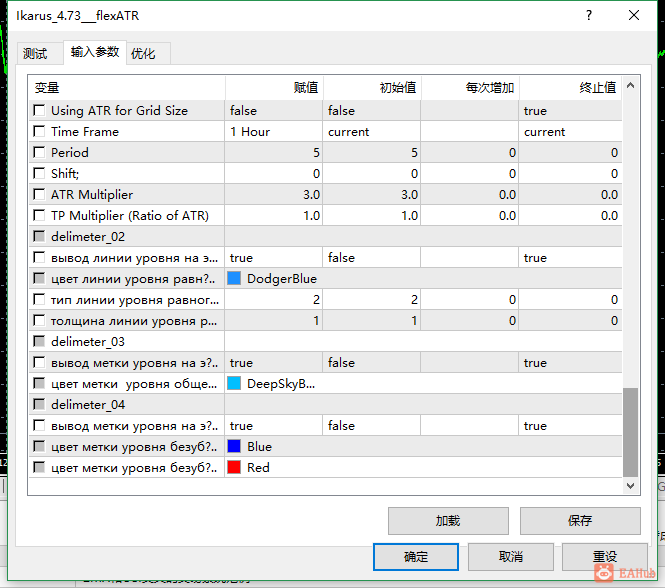Click the Using ATR for Grid Size label
The width and height of the screenshot is (665, 588).
[x=119, y=111]
